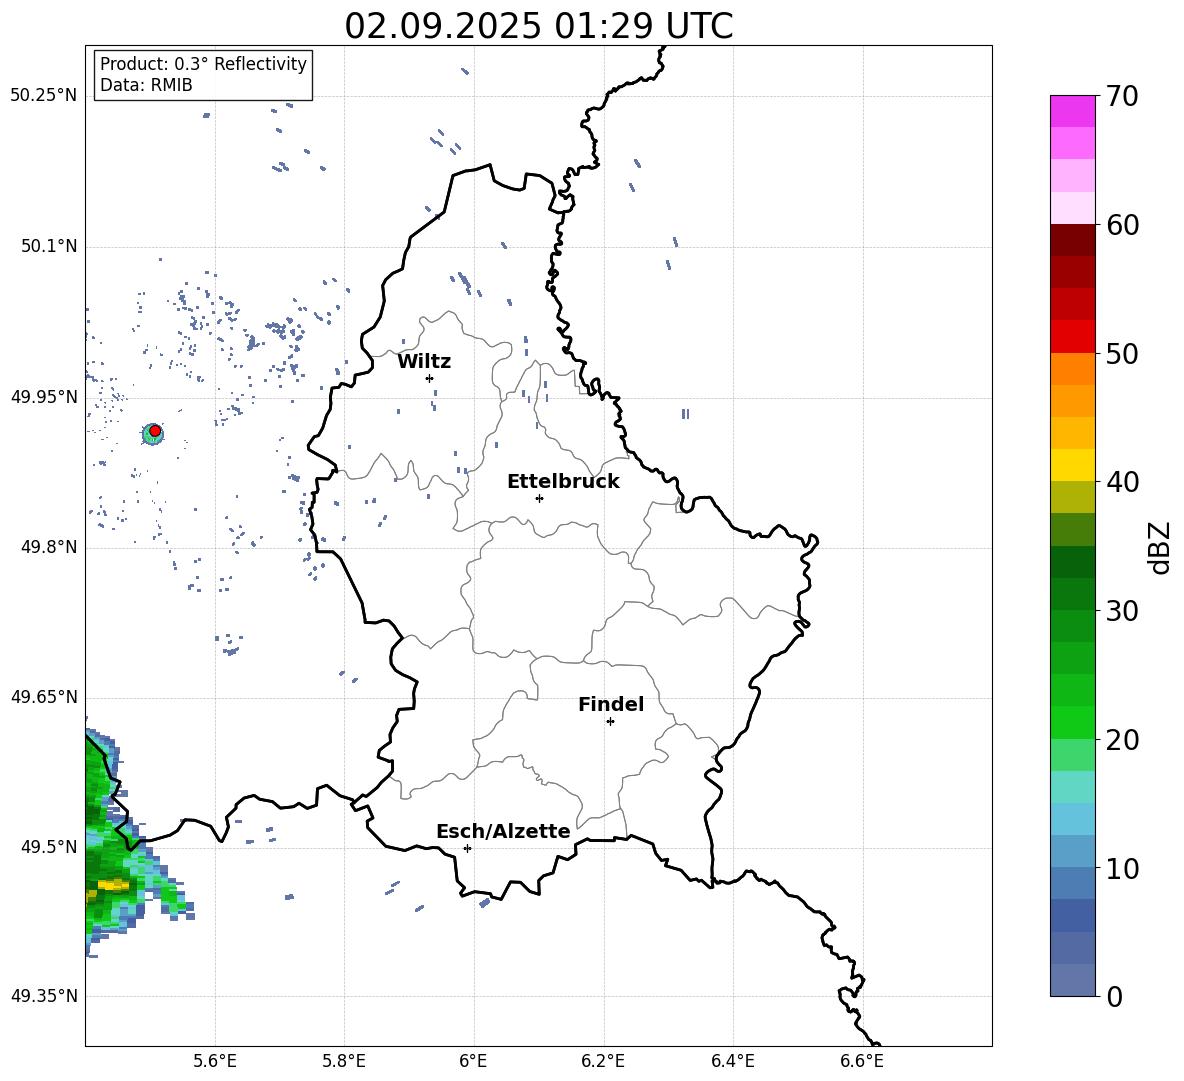The height and width of the screenshot is (1081, 1184).
Task: Click the magenta top colorbar segment
Action: coord(1072,111)
